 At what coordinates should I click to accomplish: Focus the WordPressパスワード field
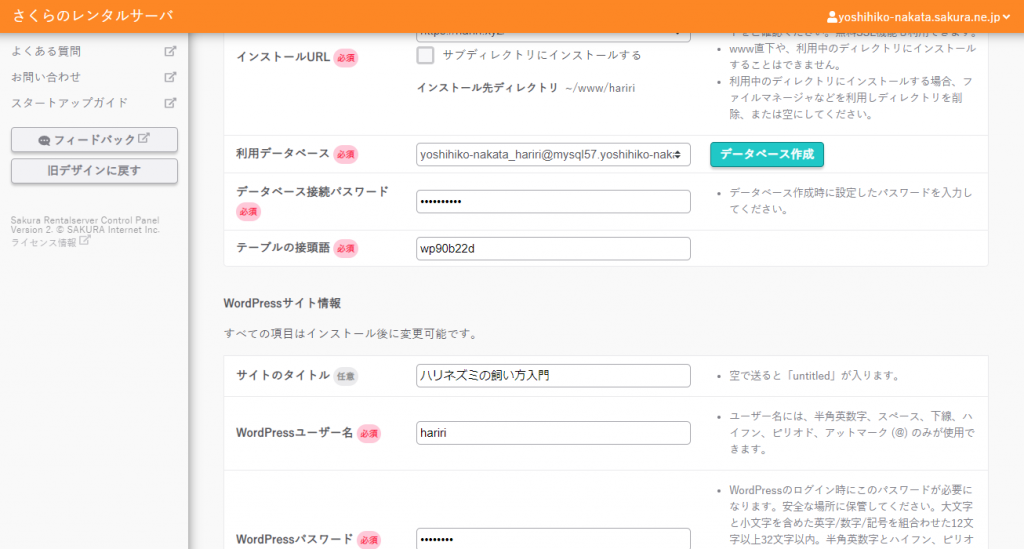553,539
